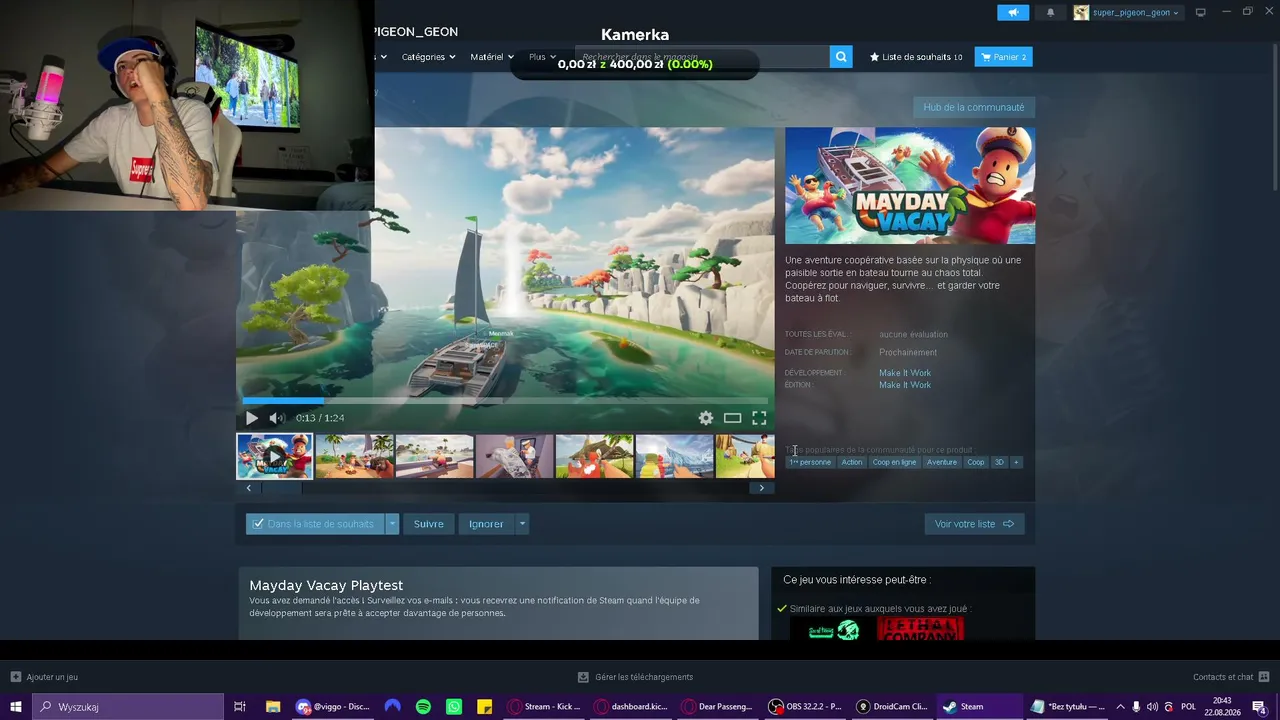Image resolution: width=1280 pixels, height=720 pixels.
Task: Add a tag with plus button
Action: 1016,462
